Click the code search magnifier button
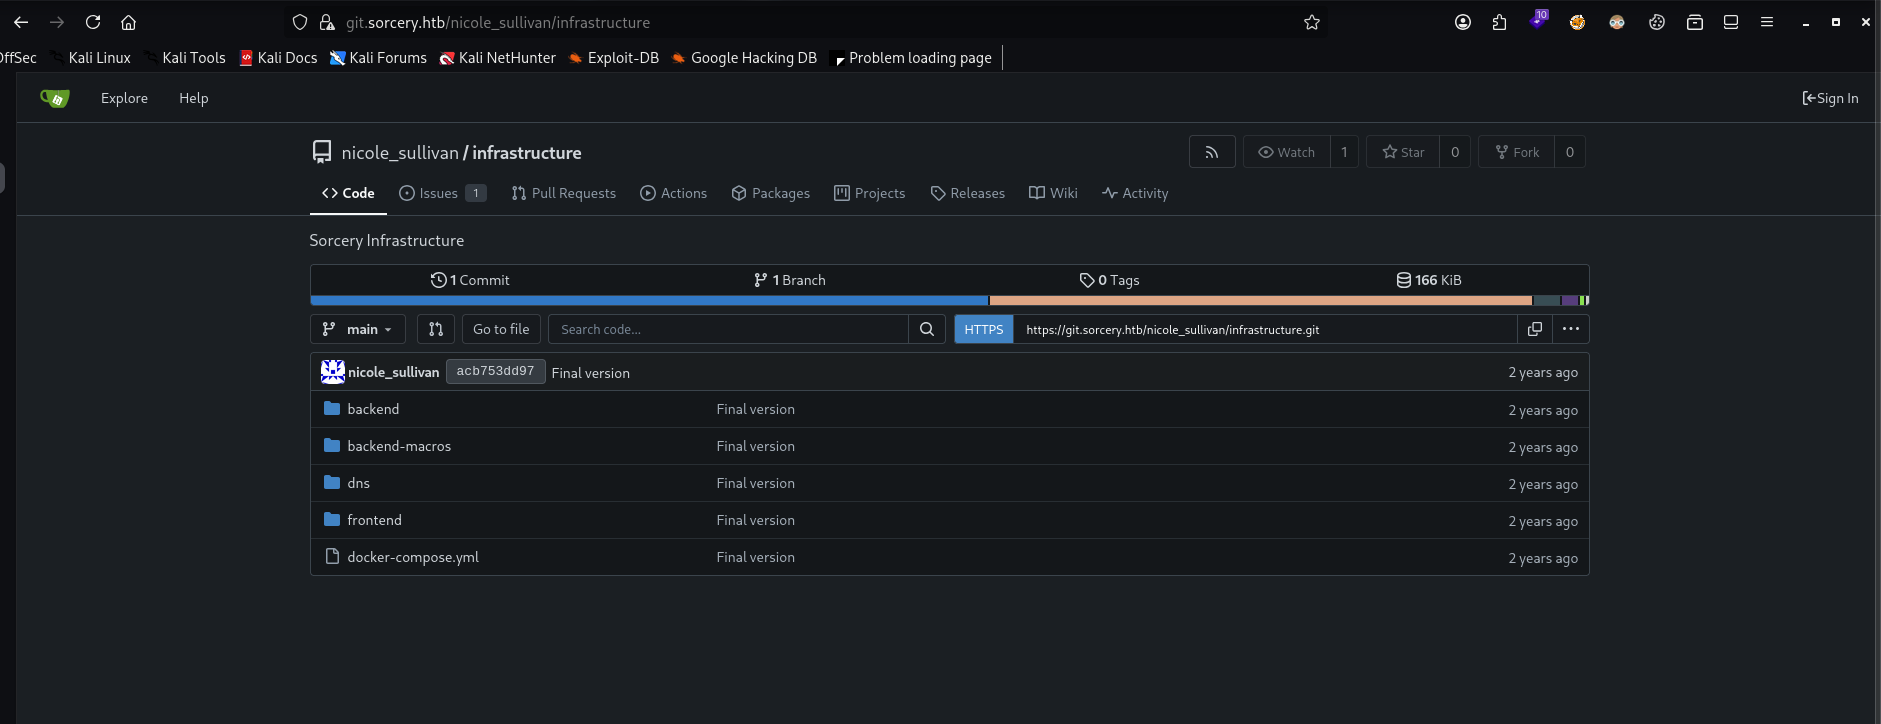Image resolution: width=1881 pixels, height=724 pixels. pyautogui.click(x=927, y=329)
